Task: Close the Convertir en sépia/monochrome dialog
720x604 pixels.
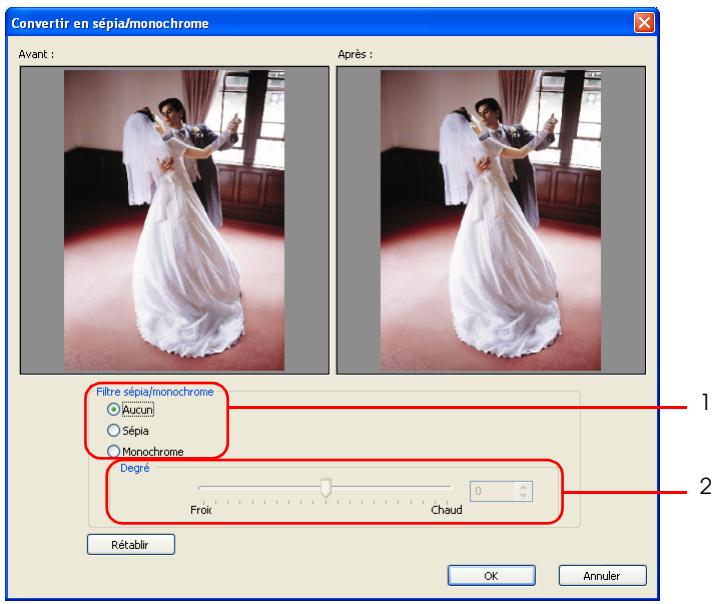Action: tap(644, 23)
